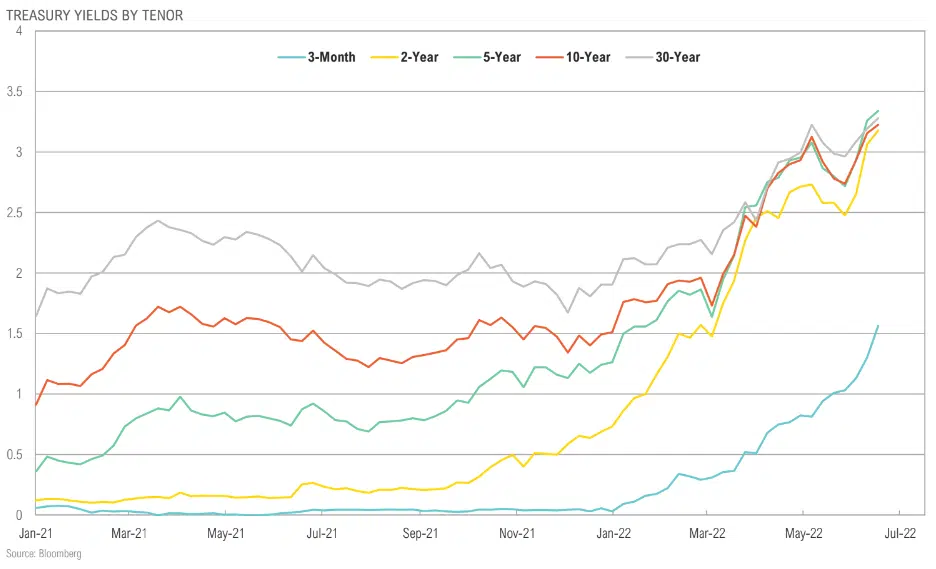Select the 10-Year legend label text
This screenshot has width=936, height=569.
coord(586,57)
